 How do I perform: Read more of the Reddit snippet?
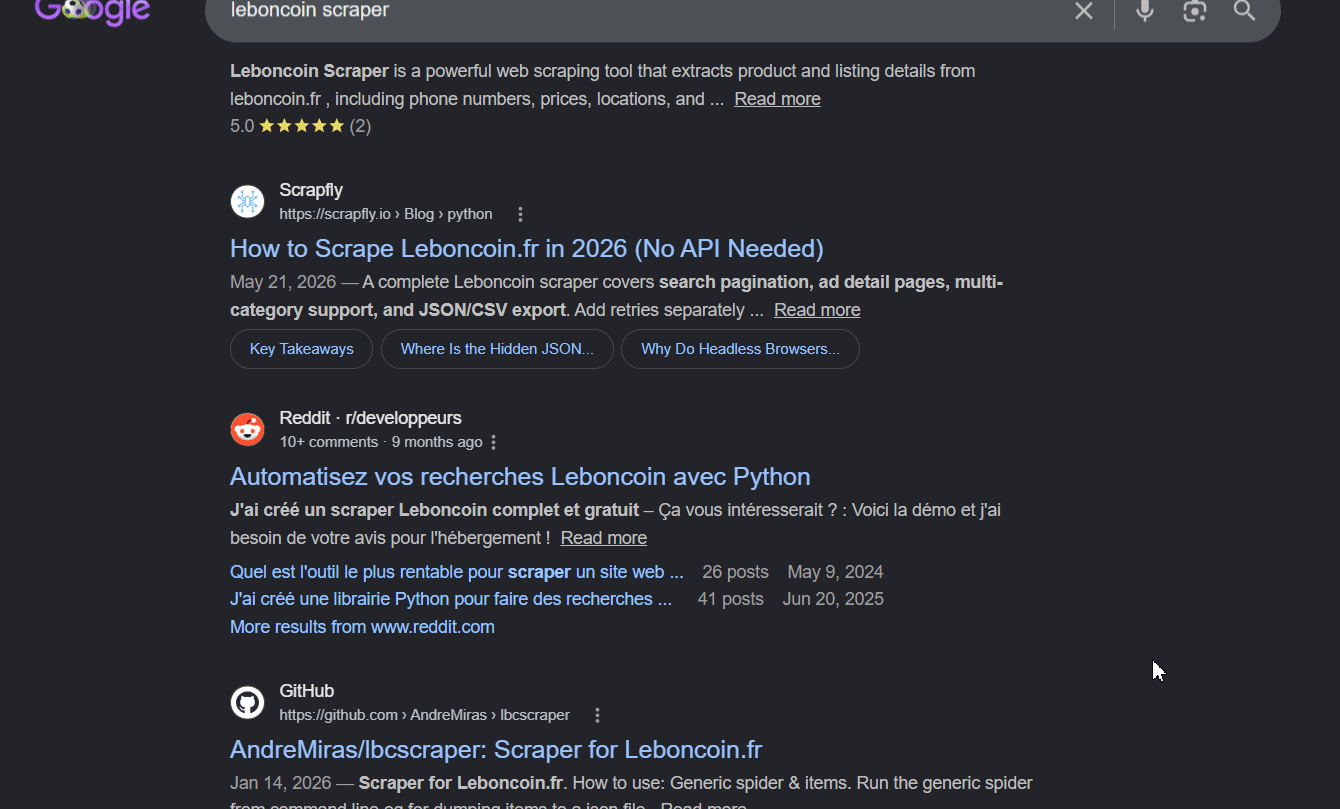604,538
